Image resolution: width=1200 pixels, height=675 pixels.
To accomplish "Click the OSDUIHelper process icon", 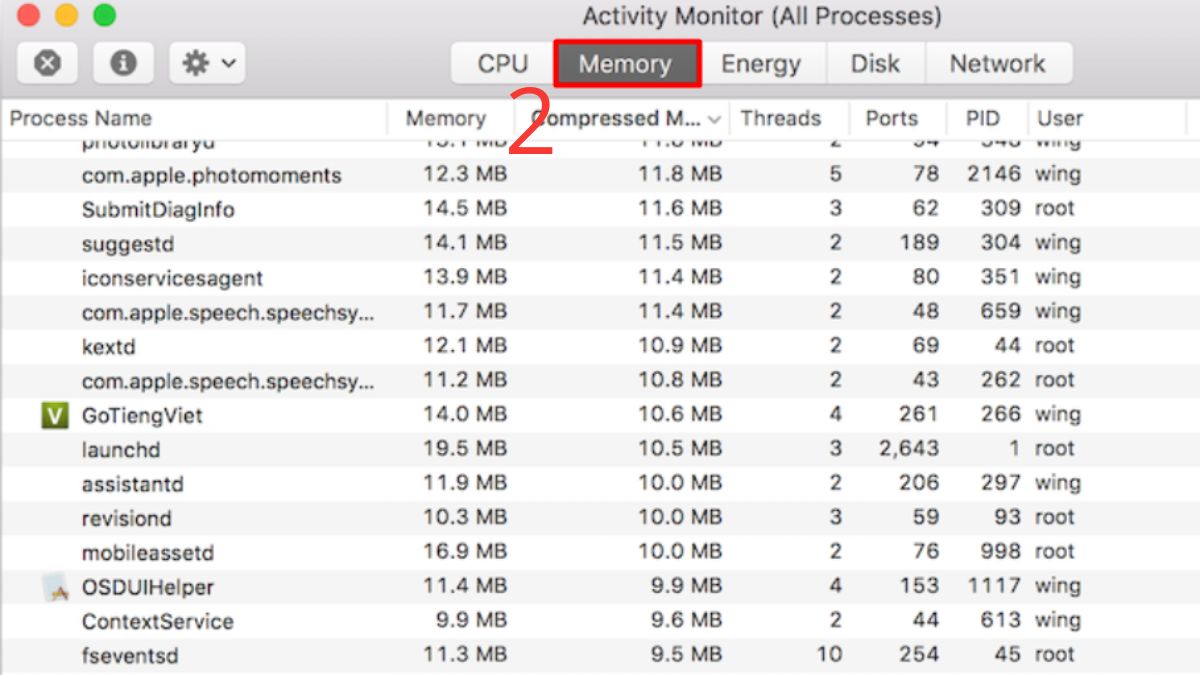I will pyautogui.click(x=54, y=587).
